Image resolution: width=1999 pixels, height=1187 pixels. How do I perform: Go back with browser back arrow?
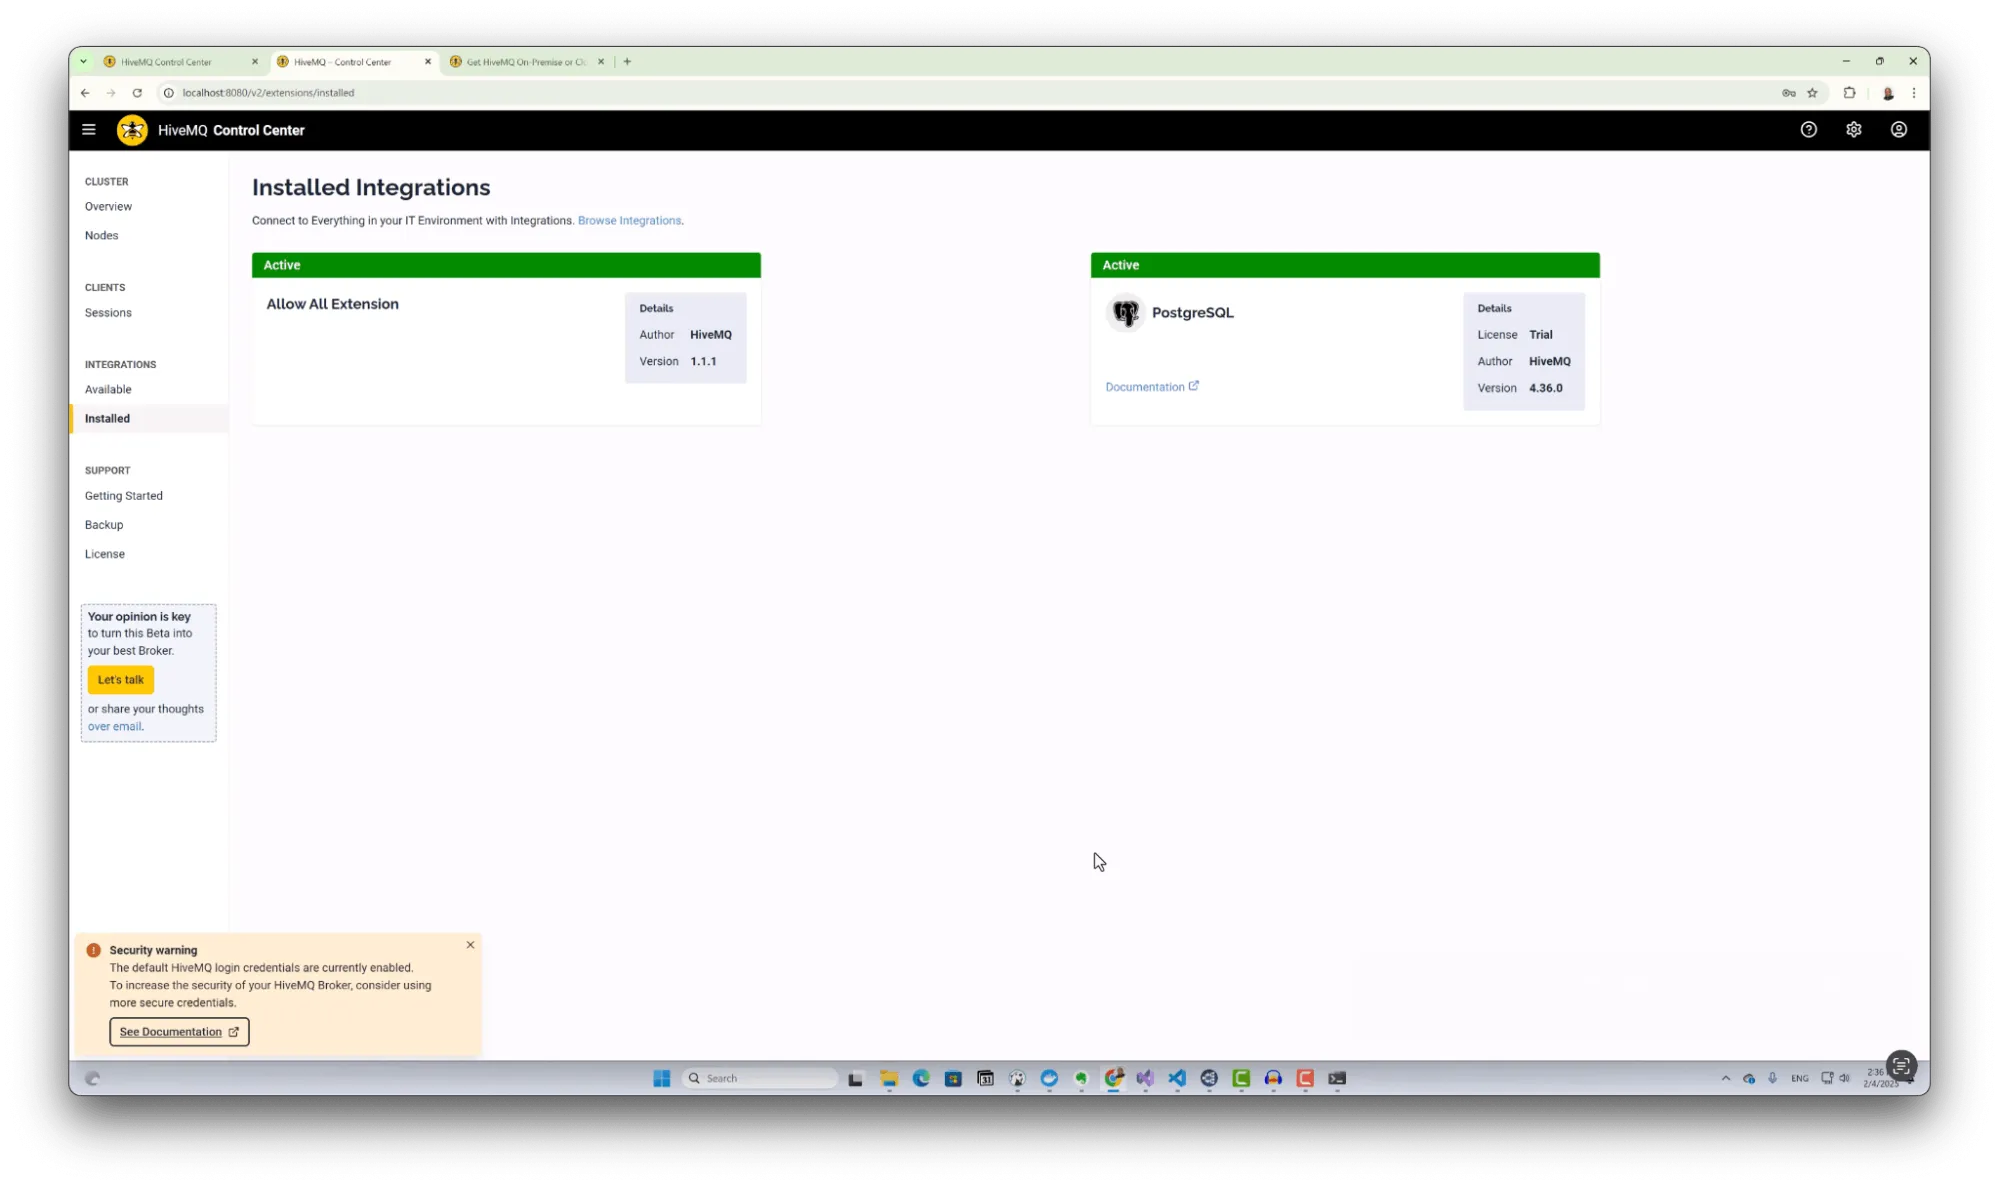pyautogui.click(x=85, y=93)
